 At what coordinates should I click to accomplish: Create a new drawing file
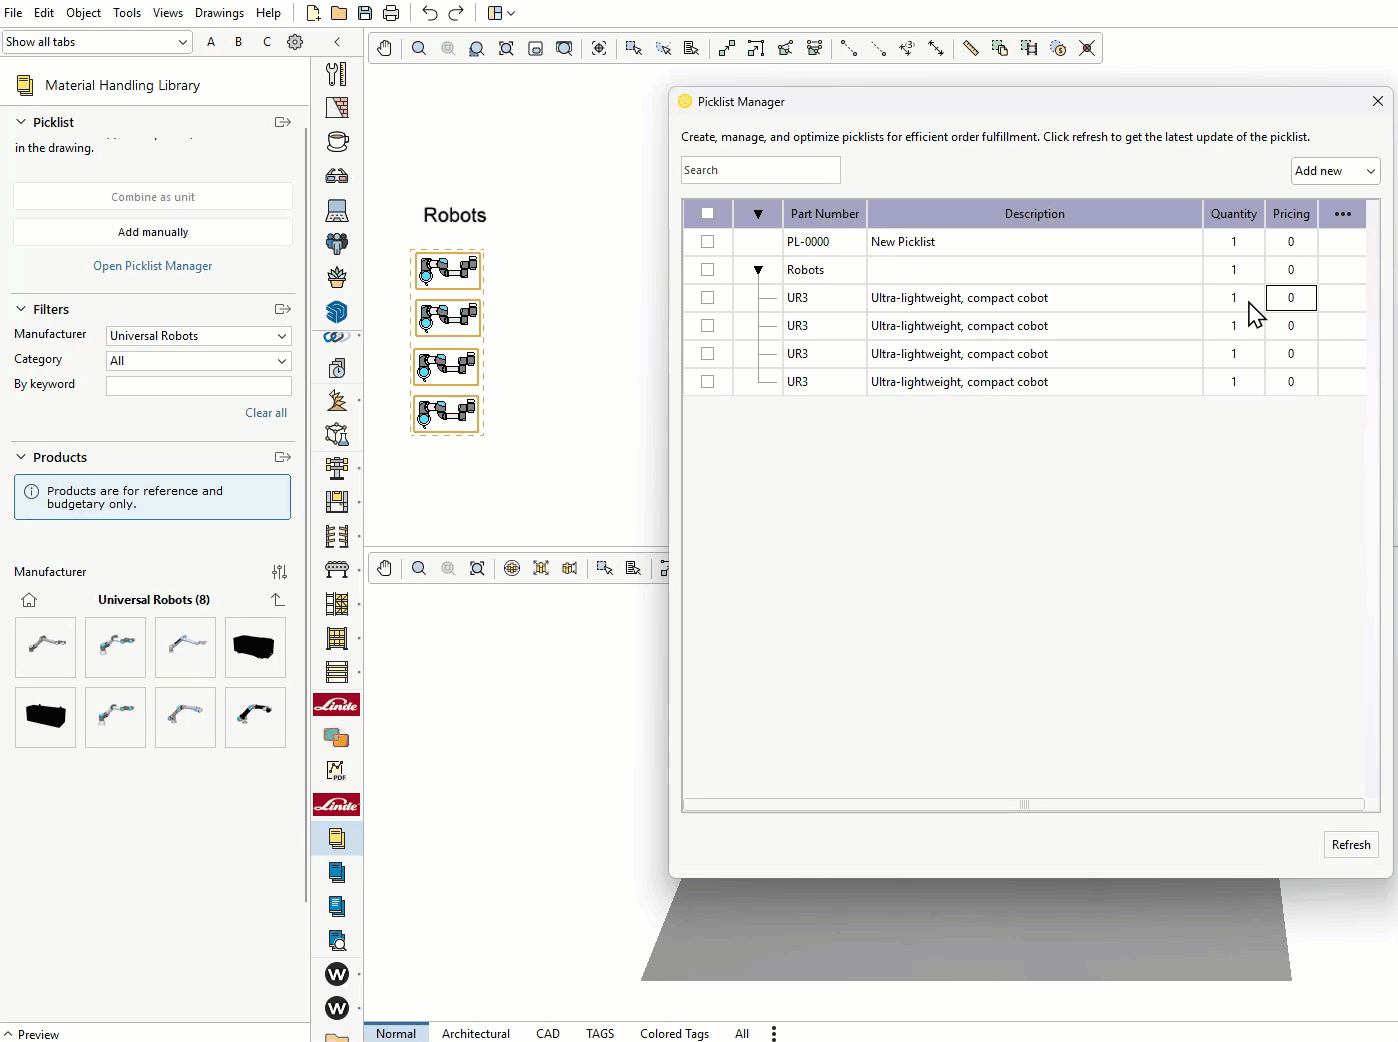click(313, 13)
